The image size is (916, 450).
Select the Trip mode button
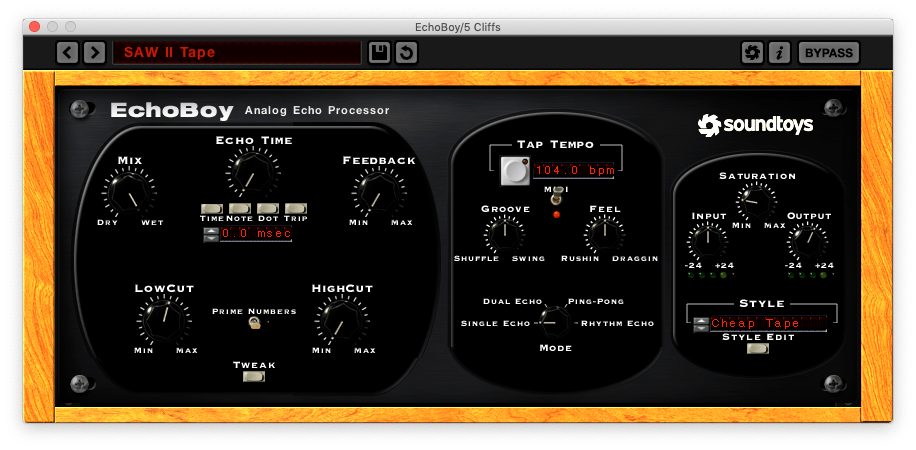pyautogui.click(x=296, y=209)
